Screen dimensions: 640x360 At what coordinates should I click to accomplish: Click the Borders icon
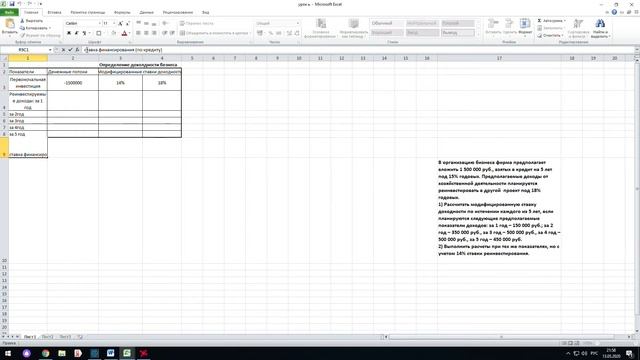click(98, 33)
